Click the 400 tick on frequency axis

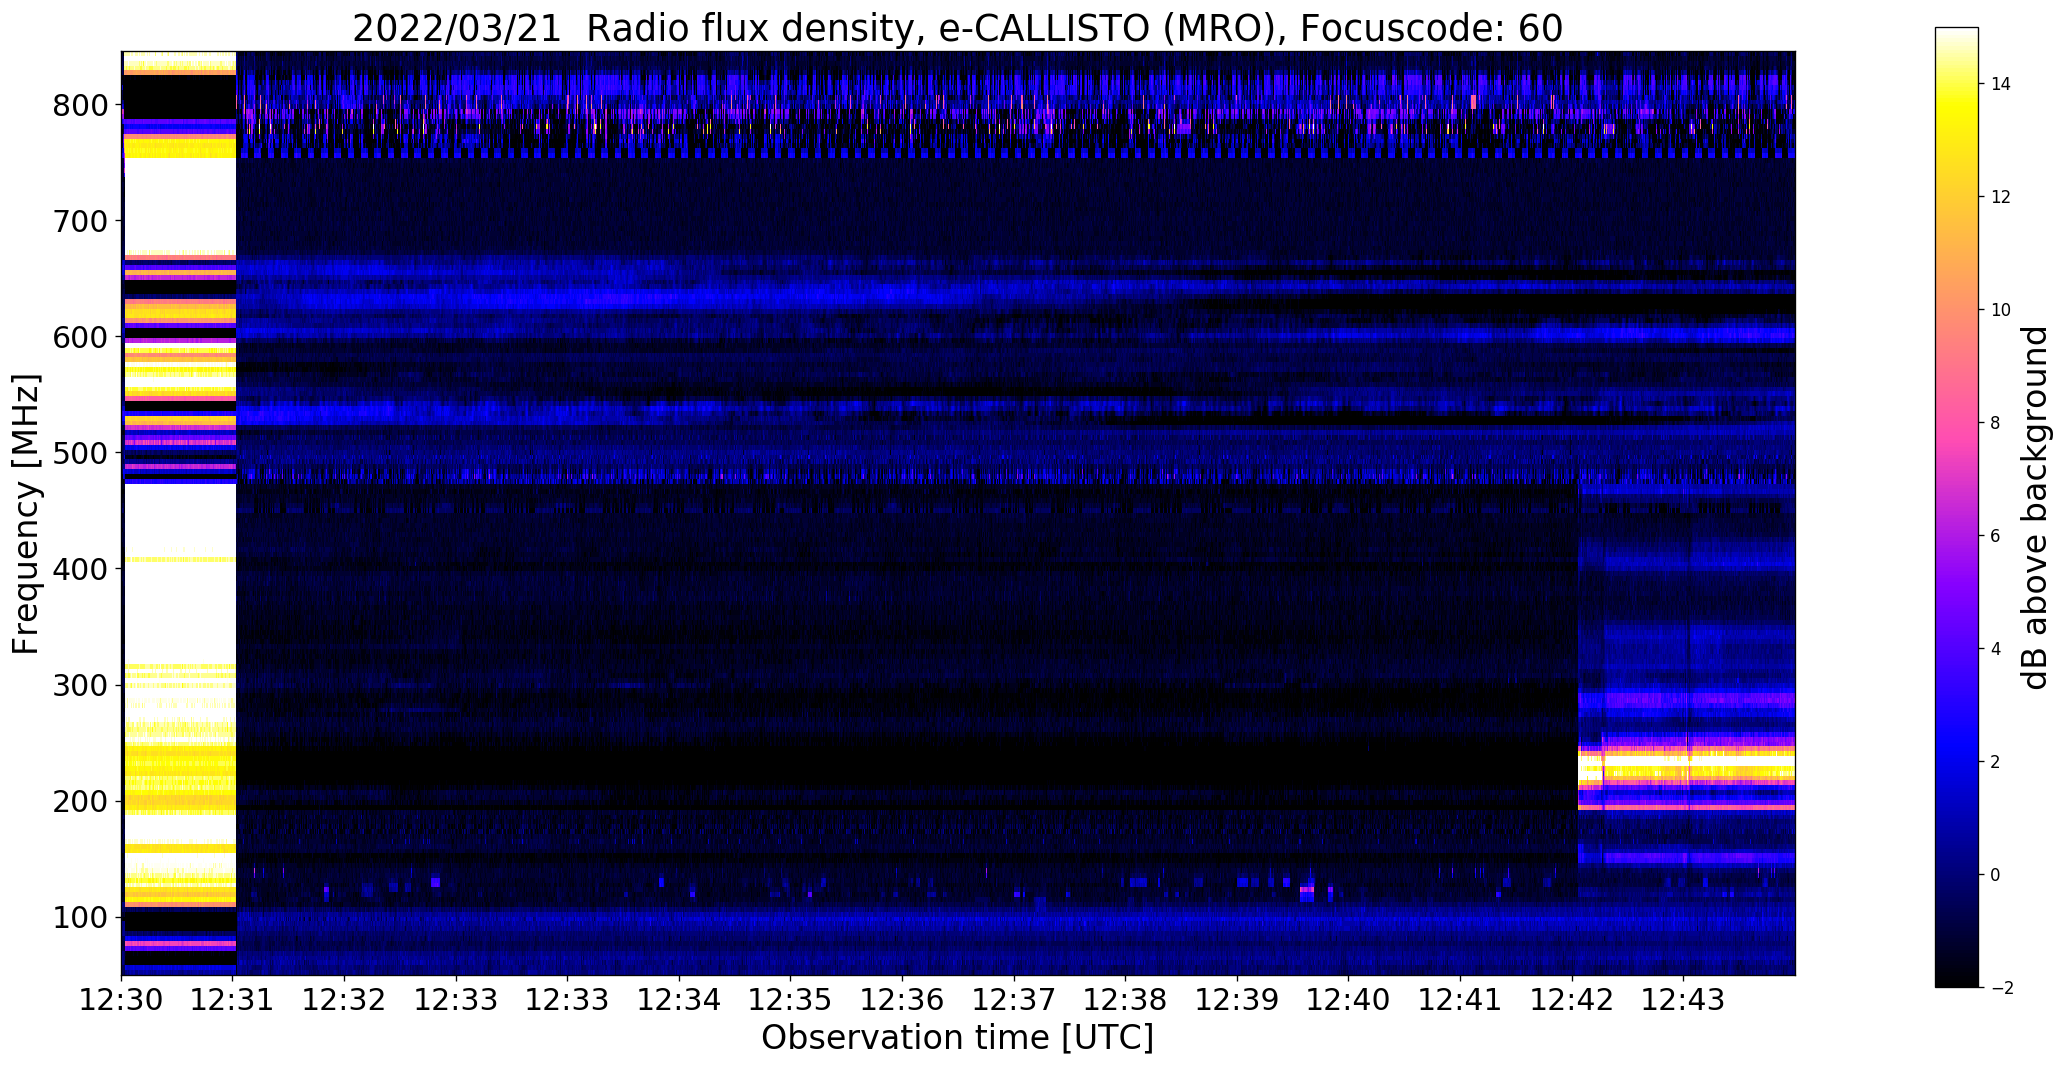tap(79, 569)
